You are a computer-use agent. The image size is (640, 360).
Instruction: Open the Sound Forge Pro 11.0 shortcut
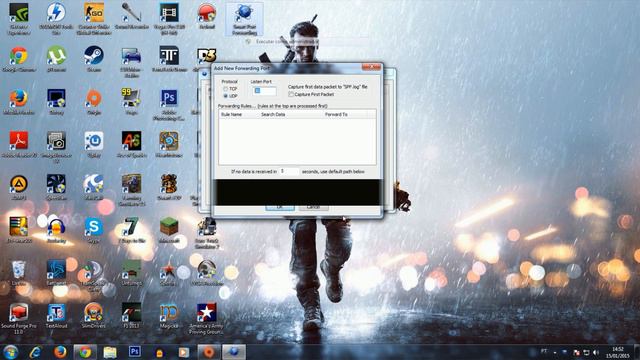(x=19, y=318)
